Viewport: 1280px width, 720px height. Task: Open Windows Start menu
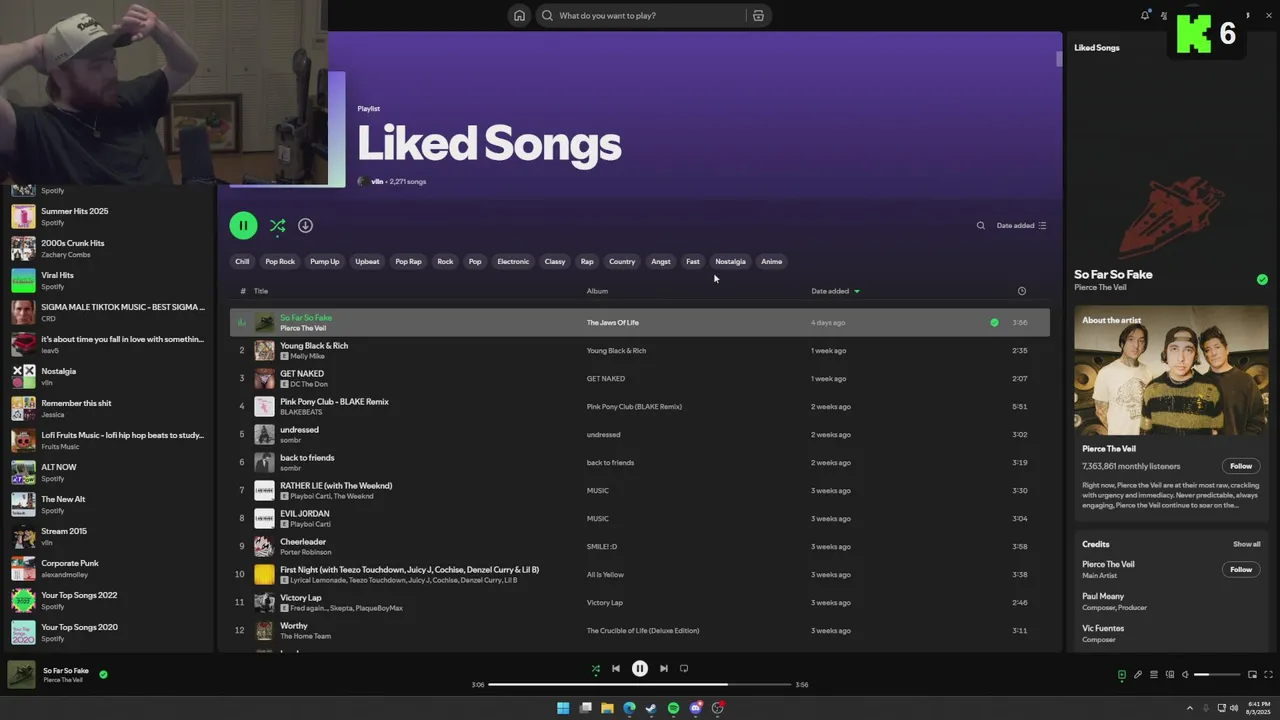pyautogui.click(x=563, y=708)
